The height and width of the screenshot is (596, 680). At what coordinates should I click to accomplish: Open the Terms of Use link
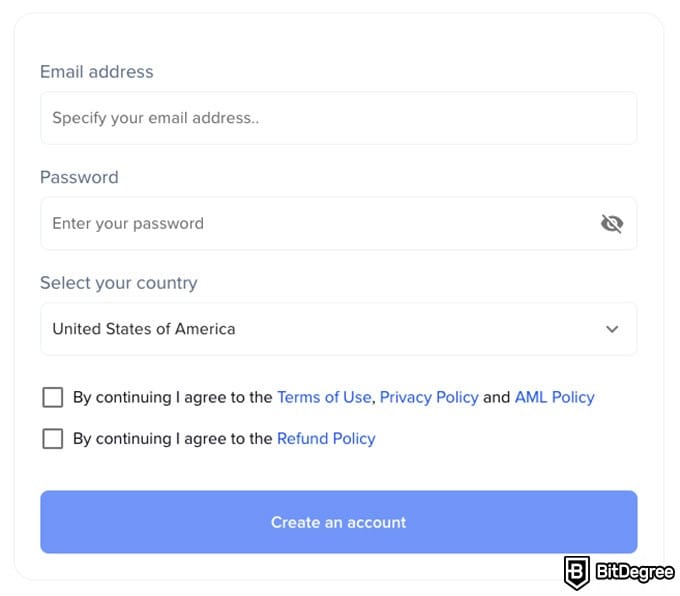tap(324, 397)
